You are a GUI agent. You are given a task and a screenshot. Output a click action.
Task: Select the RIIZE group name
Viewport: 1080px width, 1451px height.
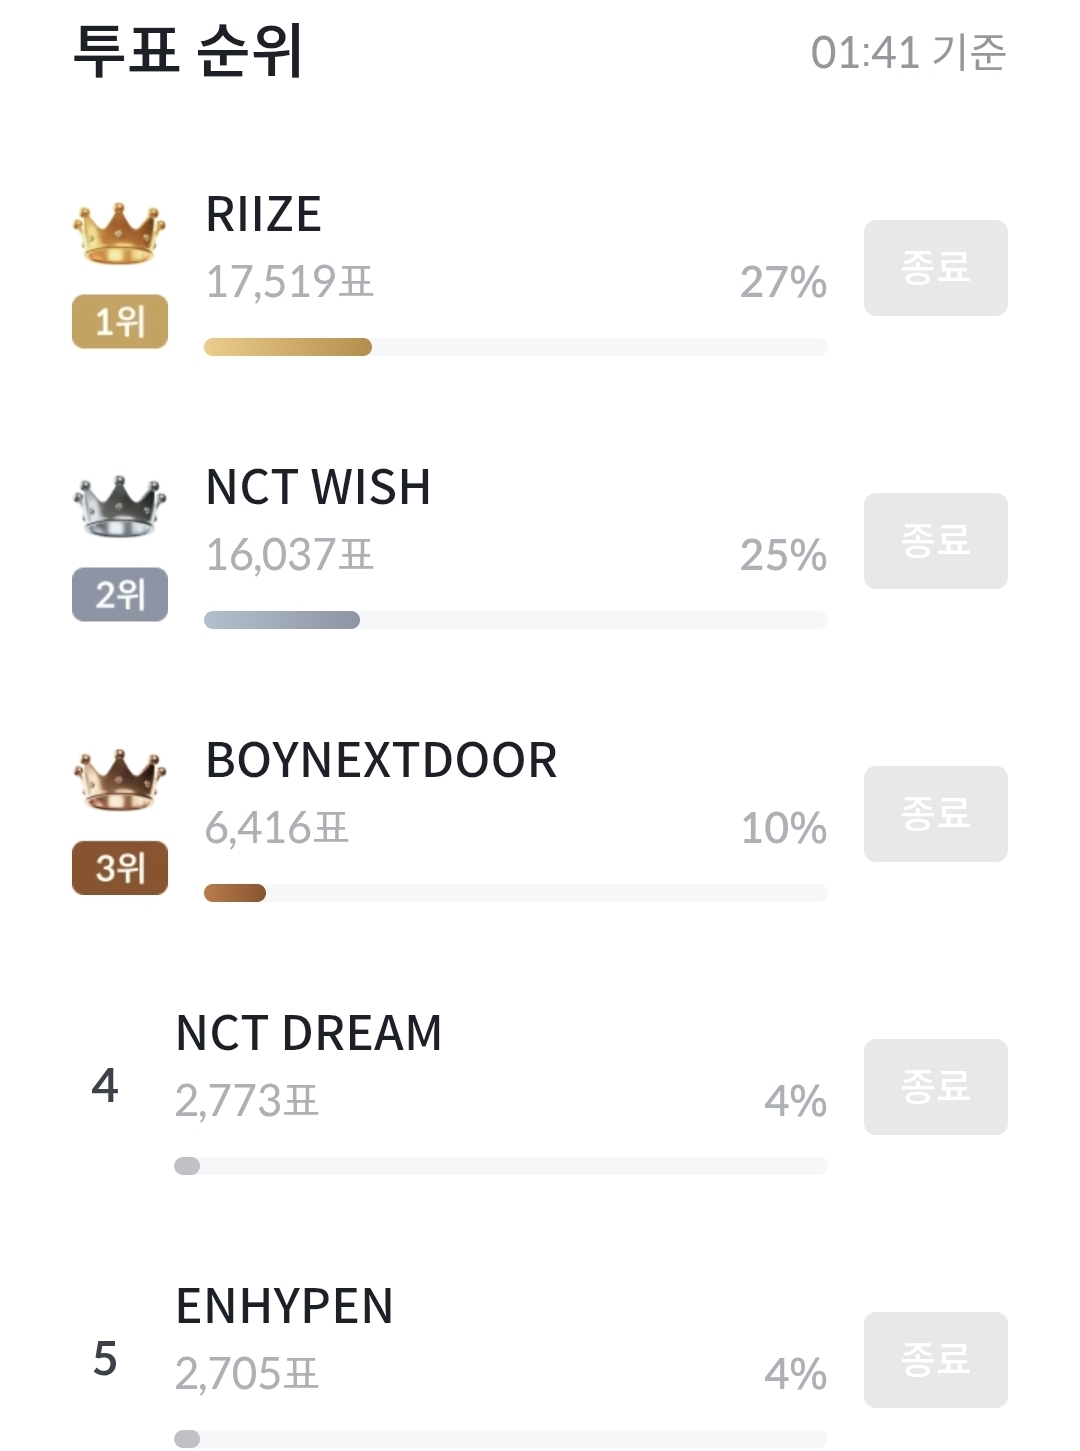coord(263,214)
